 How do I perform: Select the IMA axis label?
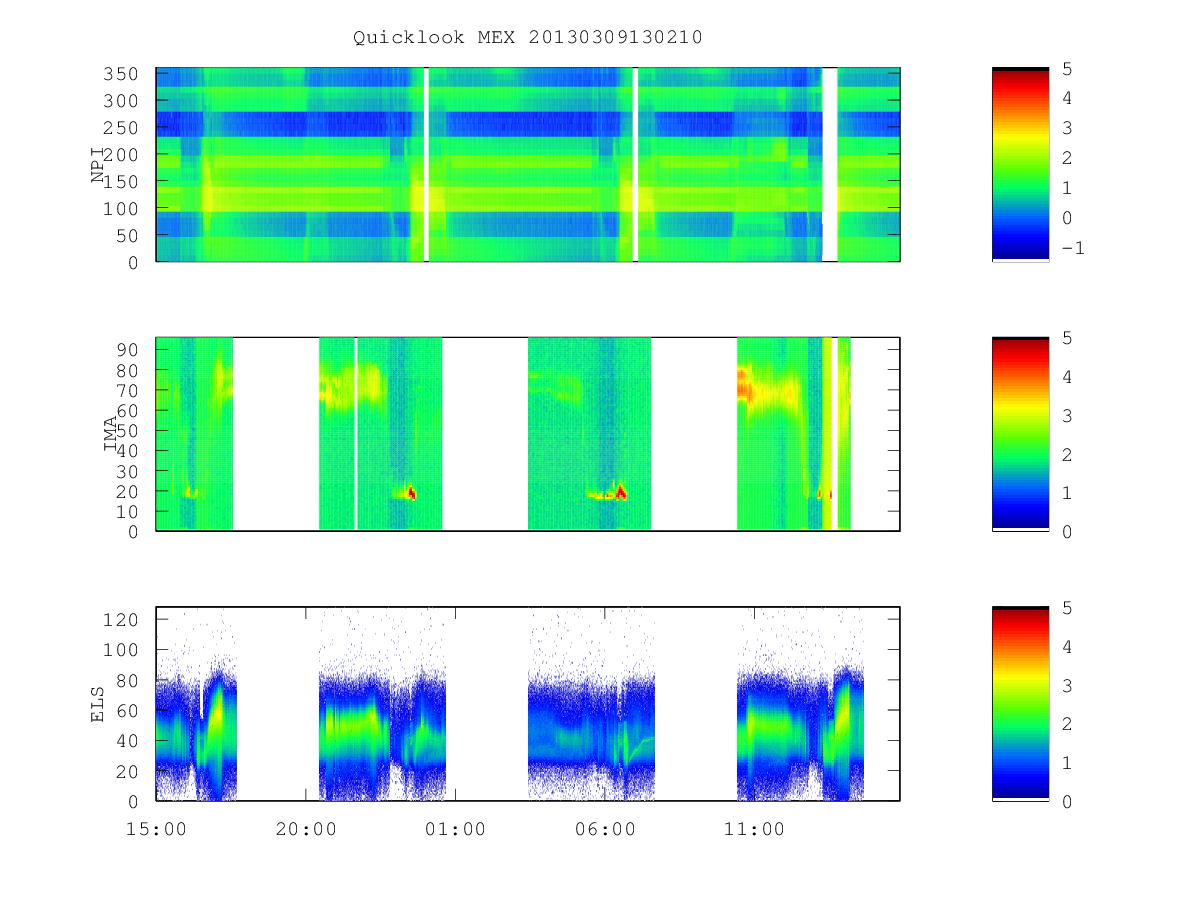pos(111,434)
